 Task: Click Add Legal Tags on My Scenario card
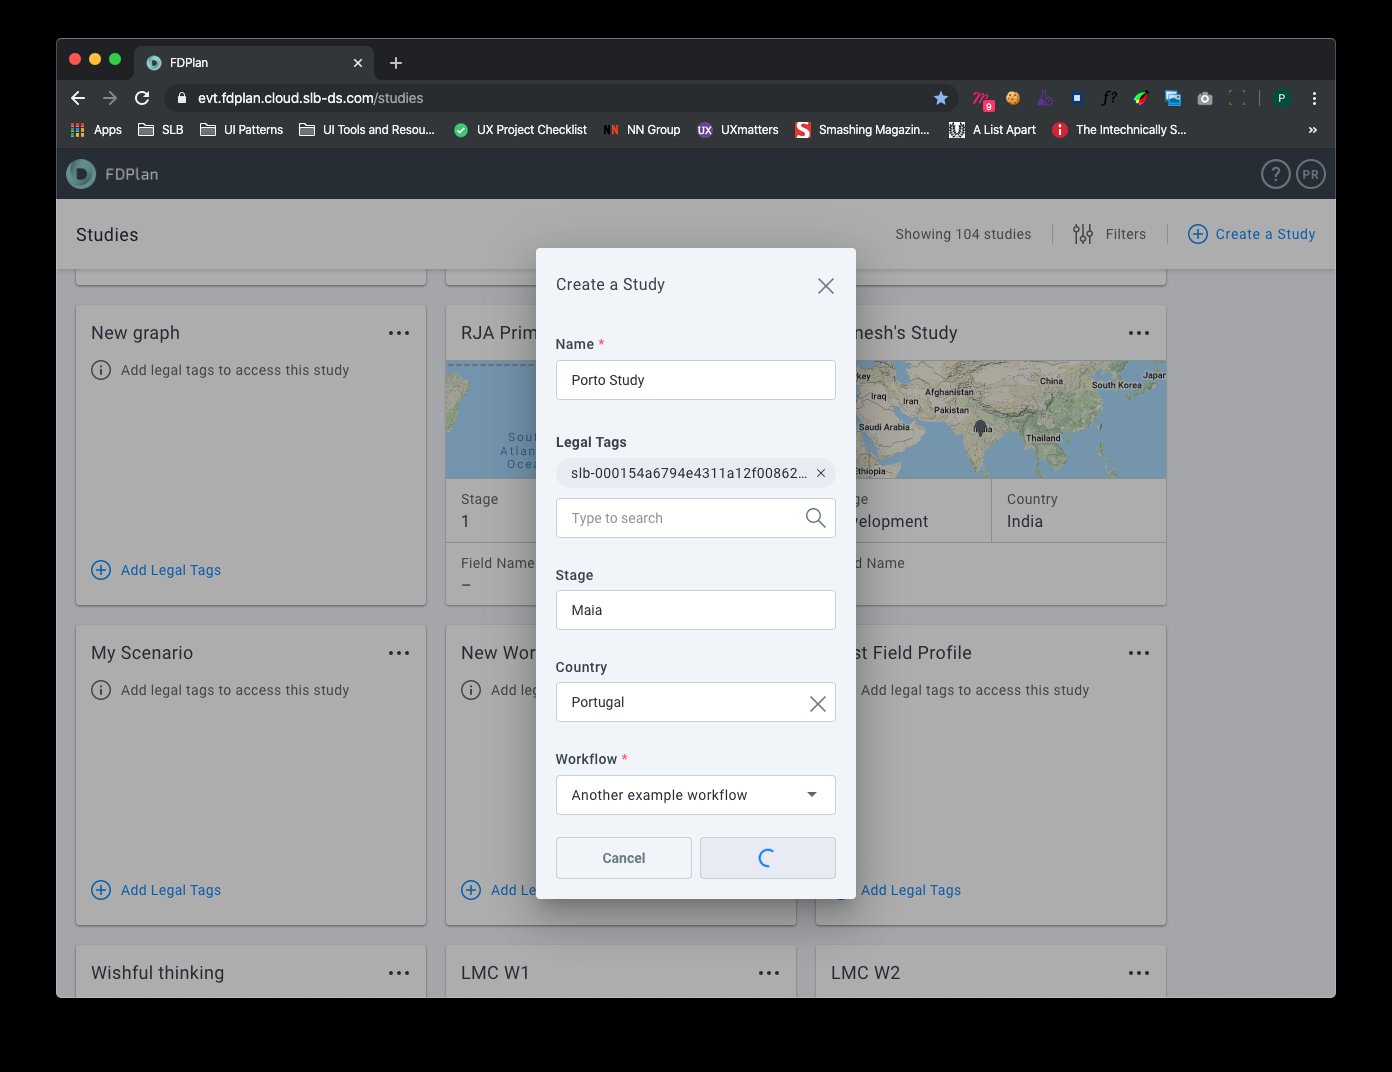point(156,889)
